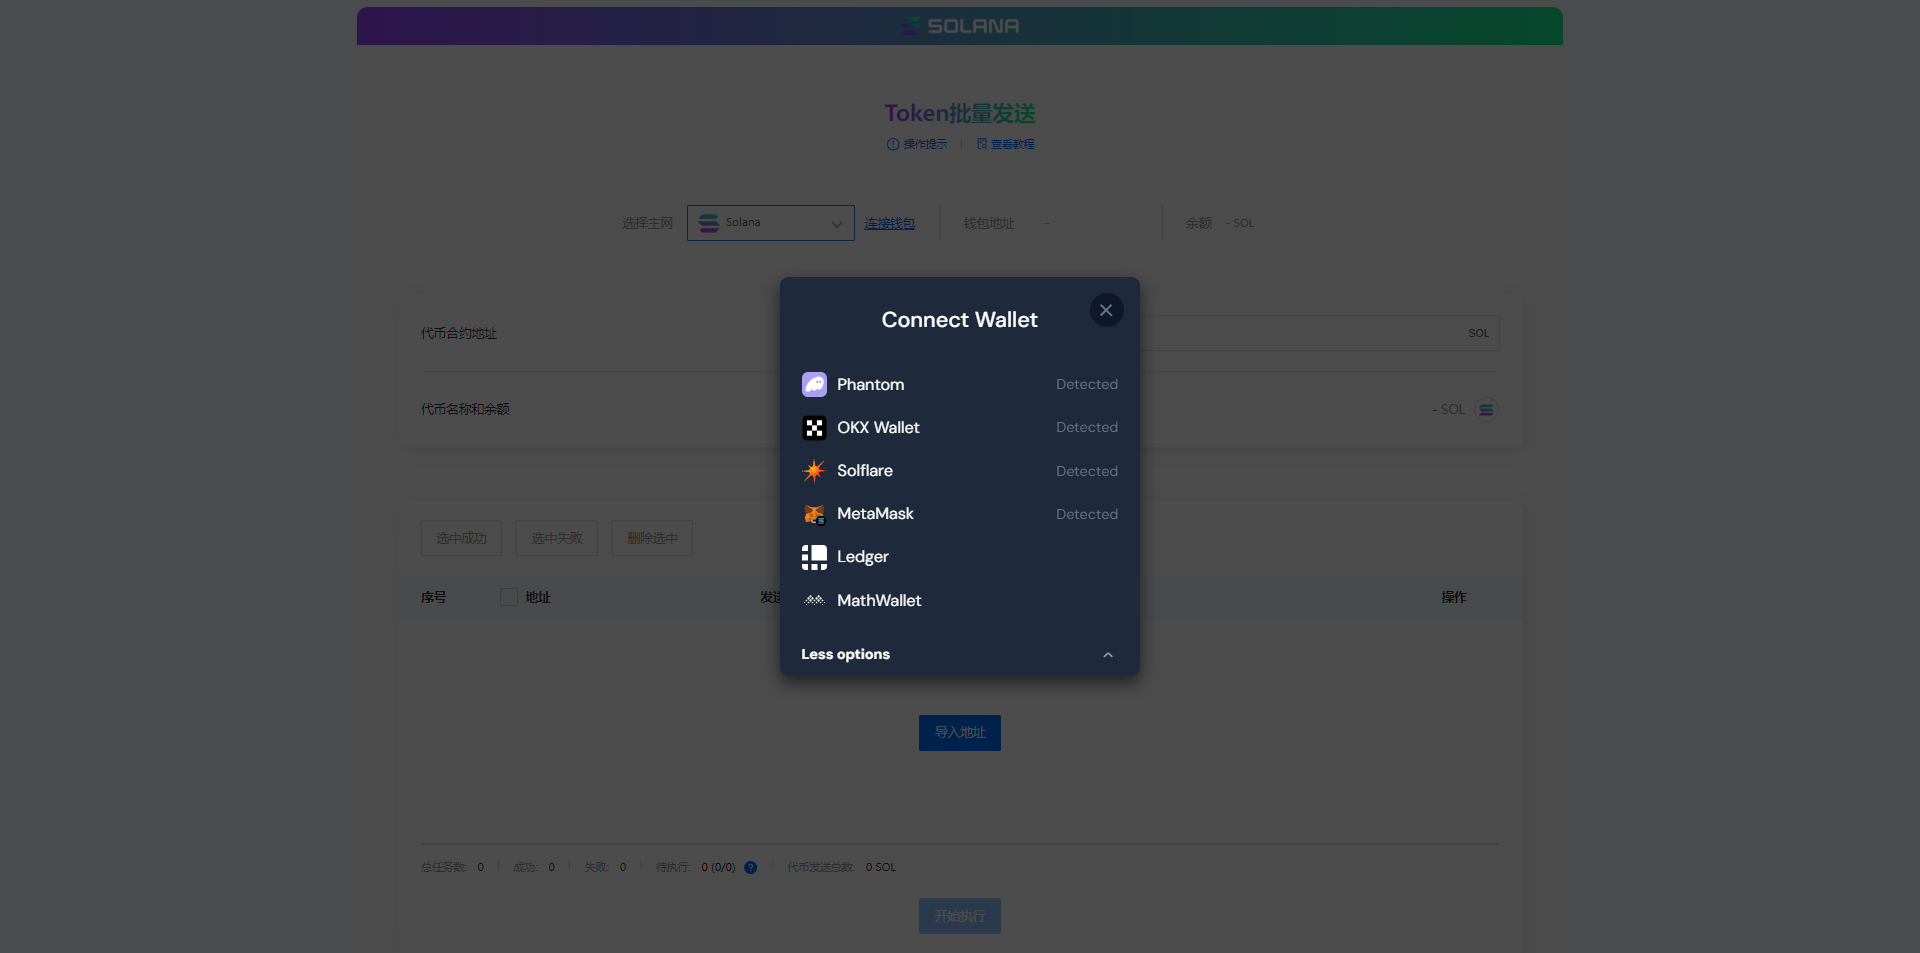The image size is (1920, 953).
Task: Click the Solflare sun icon
Action: (x=814, y=471)
